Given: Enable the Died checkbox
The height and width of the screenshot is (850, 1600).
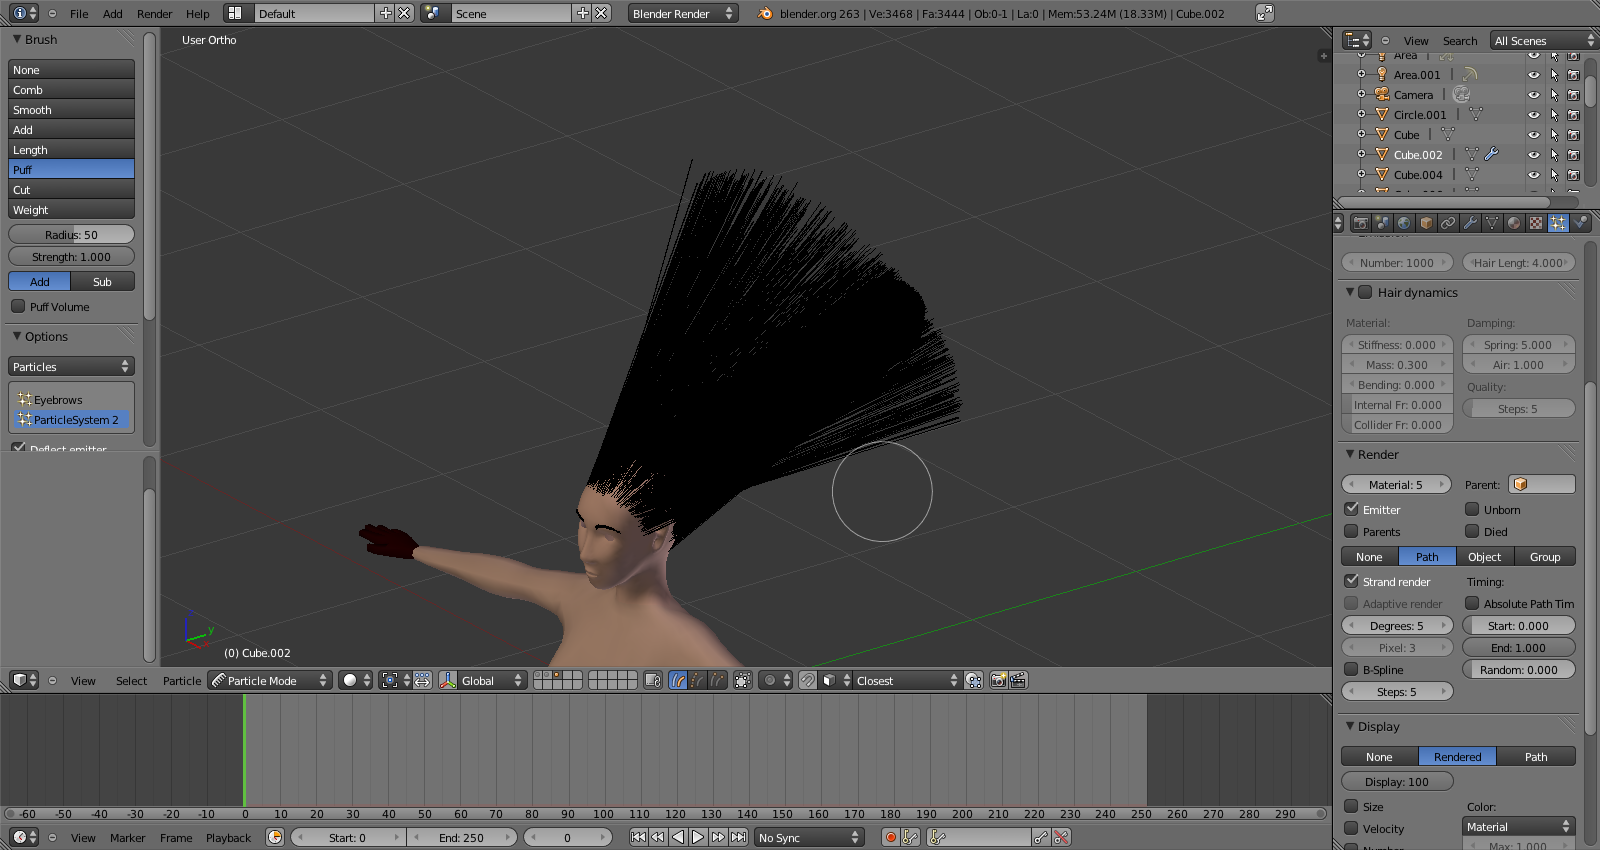Looking at the screenshot, I should (1472, 531).
